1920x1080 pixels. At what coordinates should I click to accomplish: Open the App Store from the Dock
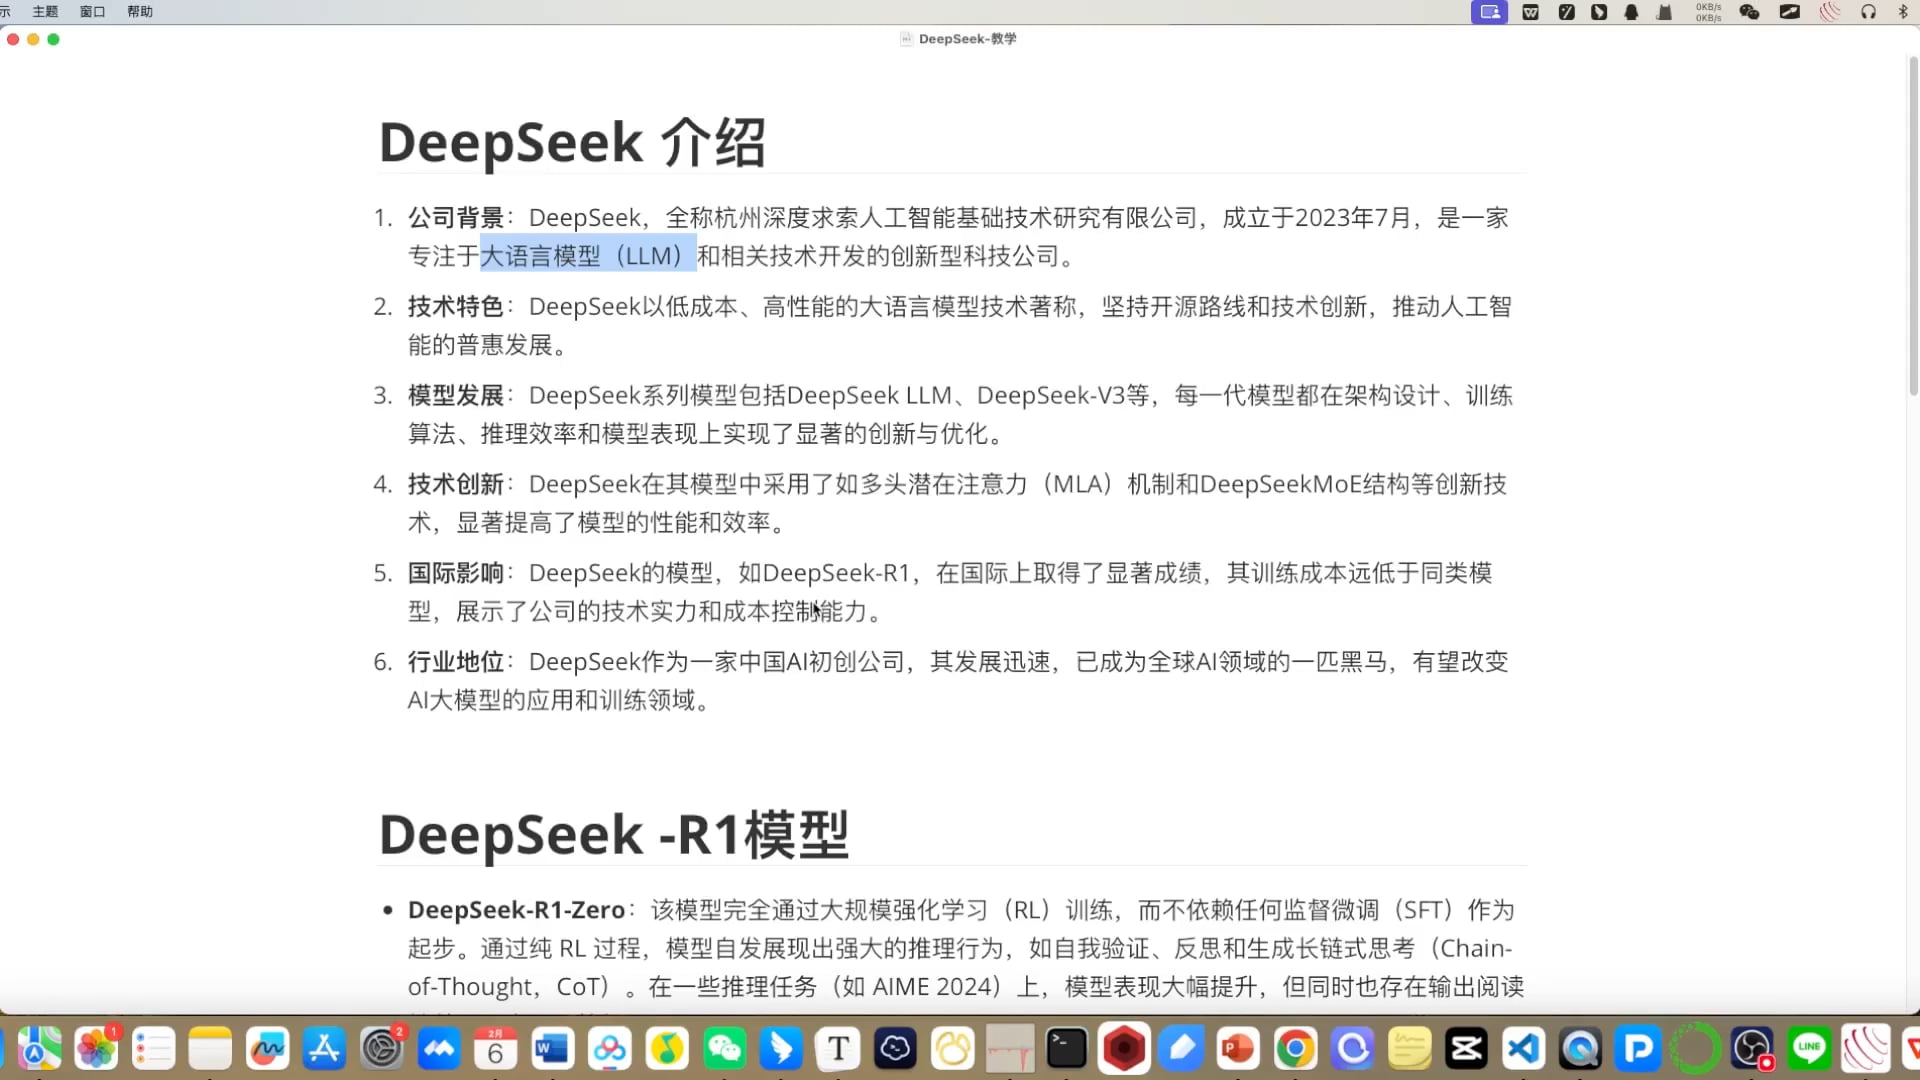323,1048
